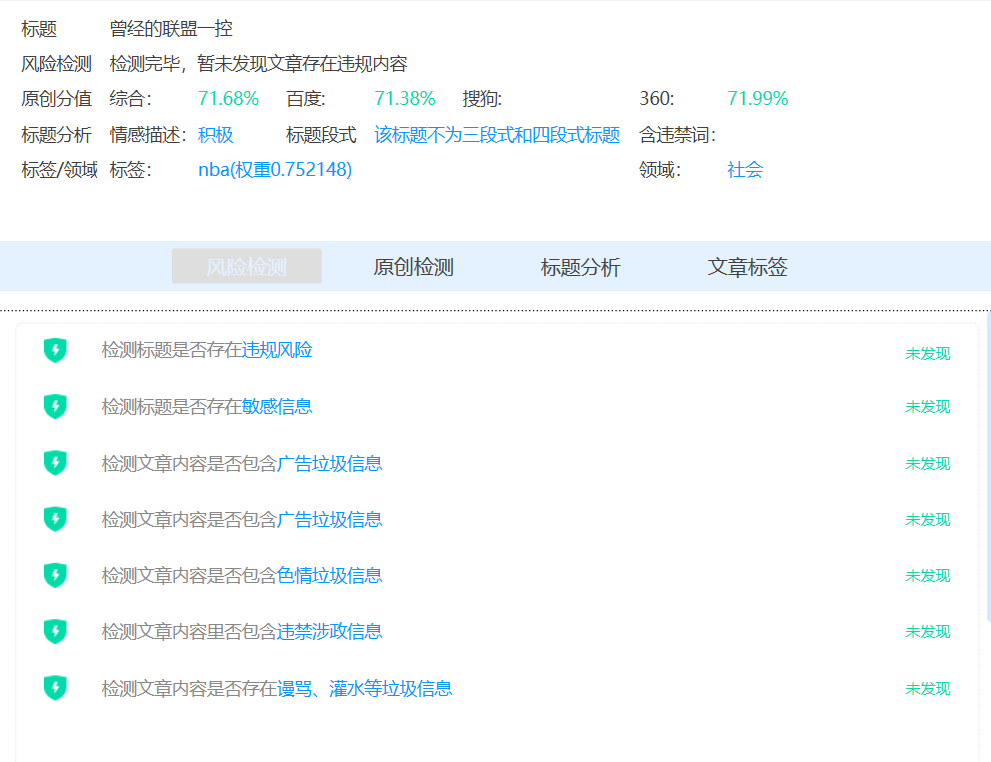Click the 色情垃圾信息 link
The height and width of the screenshot is (762, 991).
pyautogui.click(x=329, y=576)
